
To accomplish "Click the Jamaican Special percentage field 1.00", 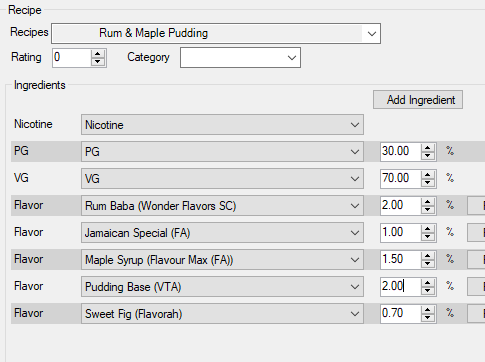I will (400, 232).
